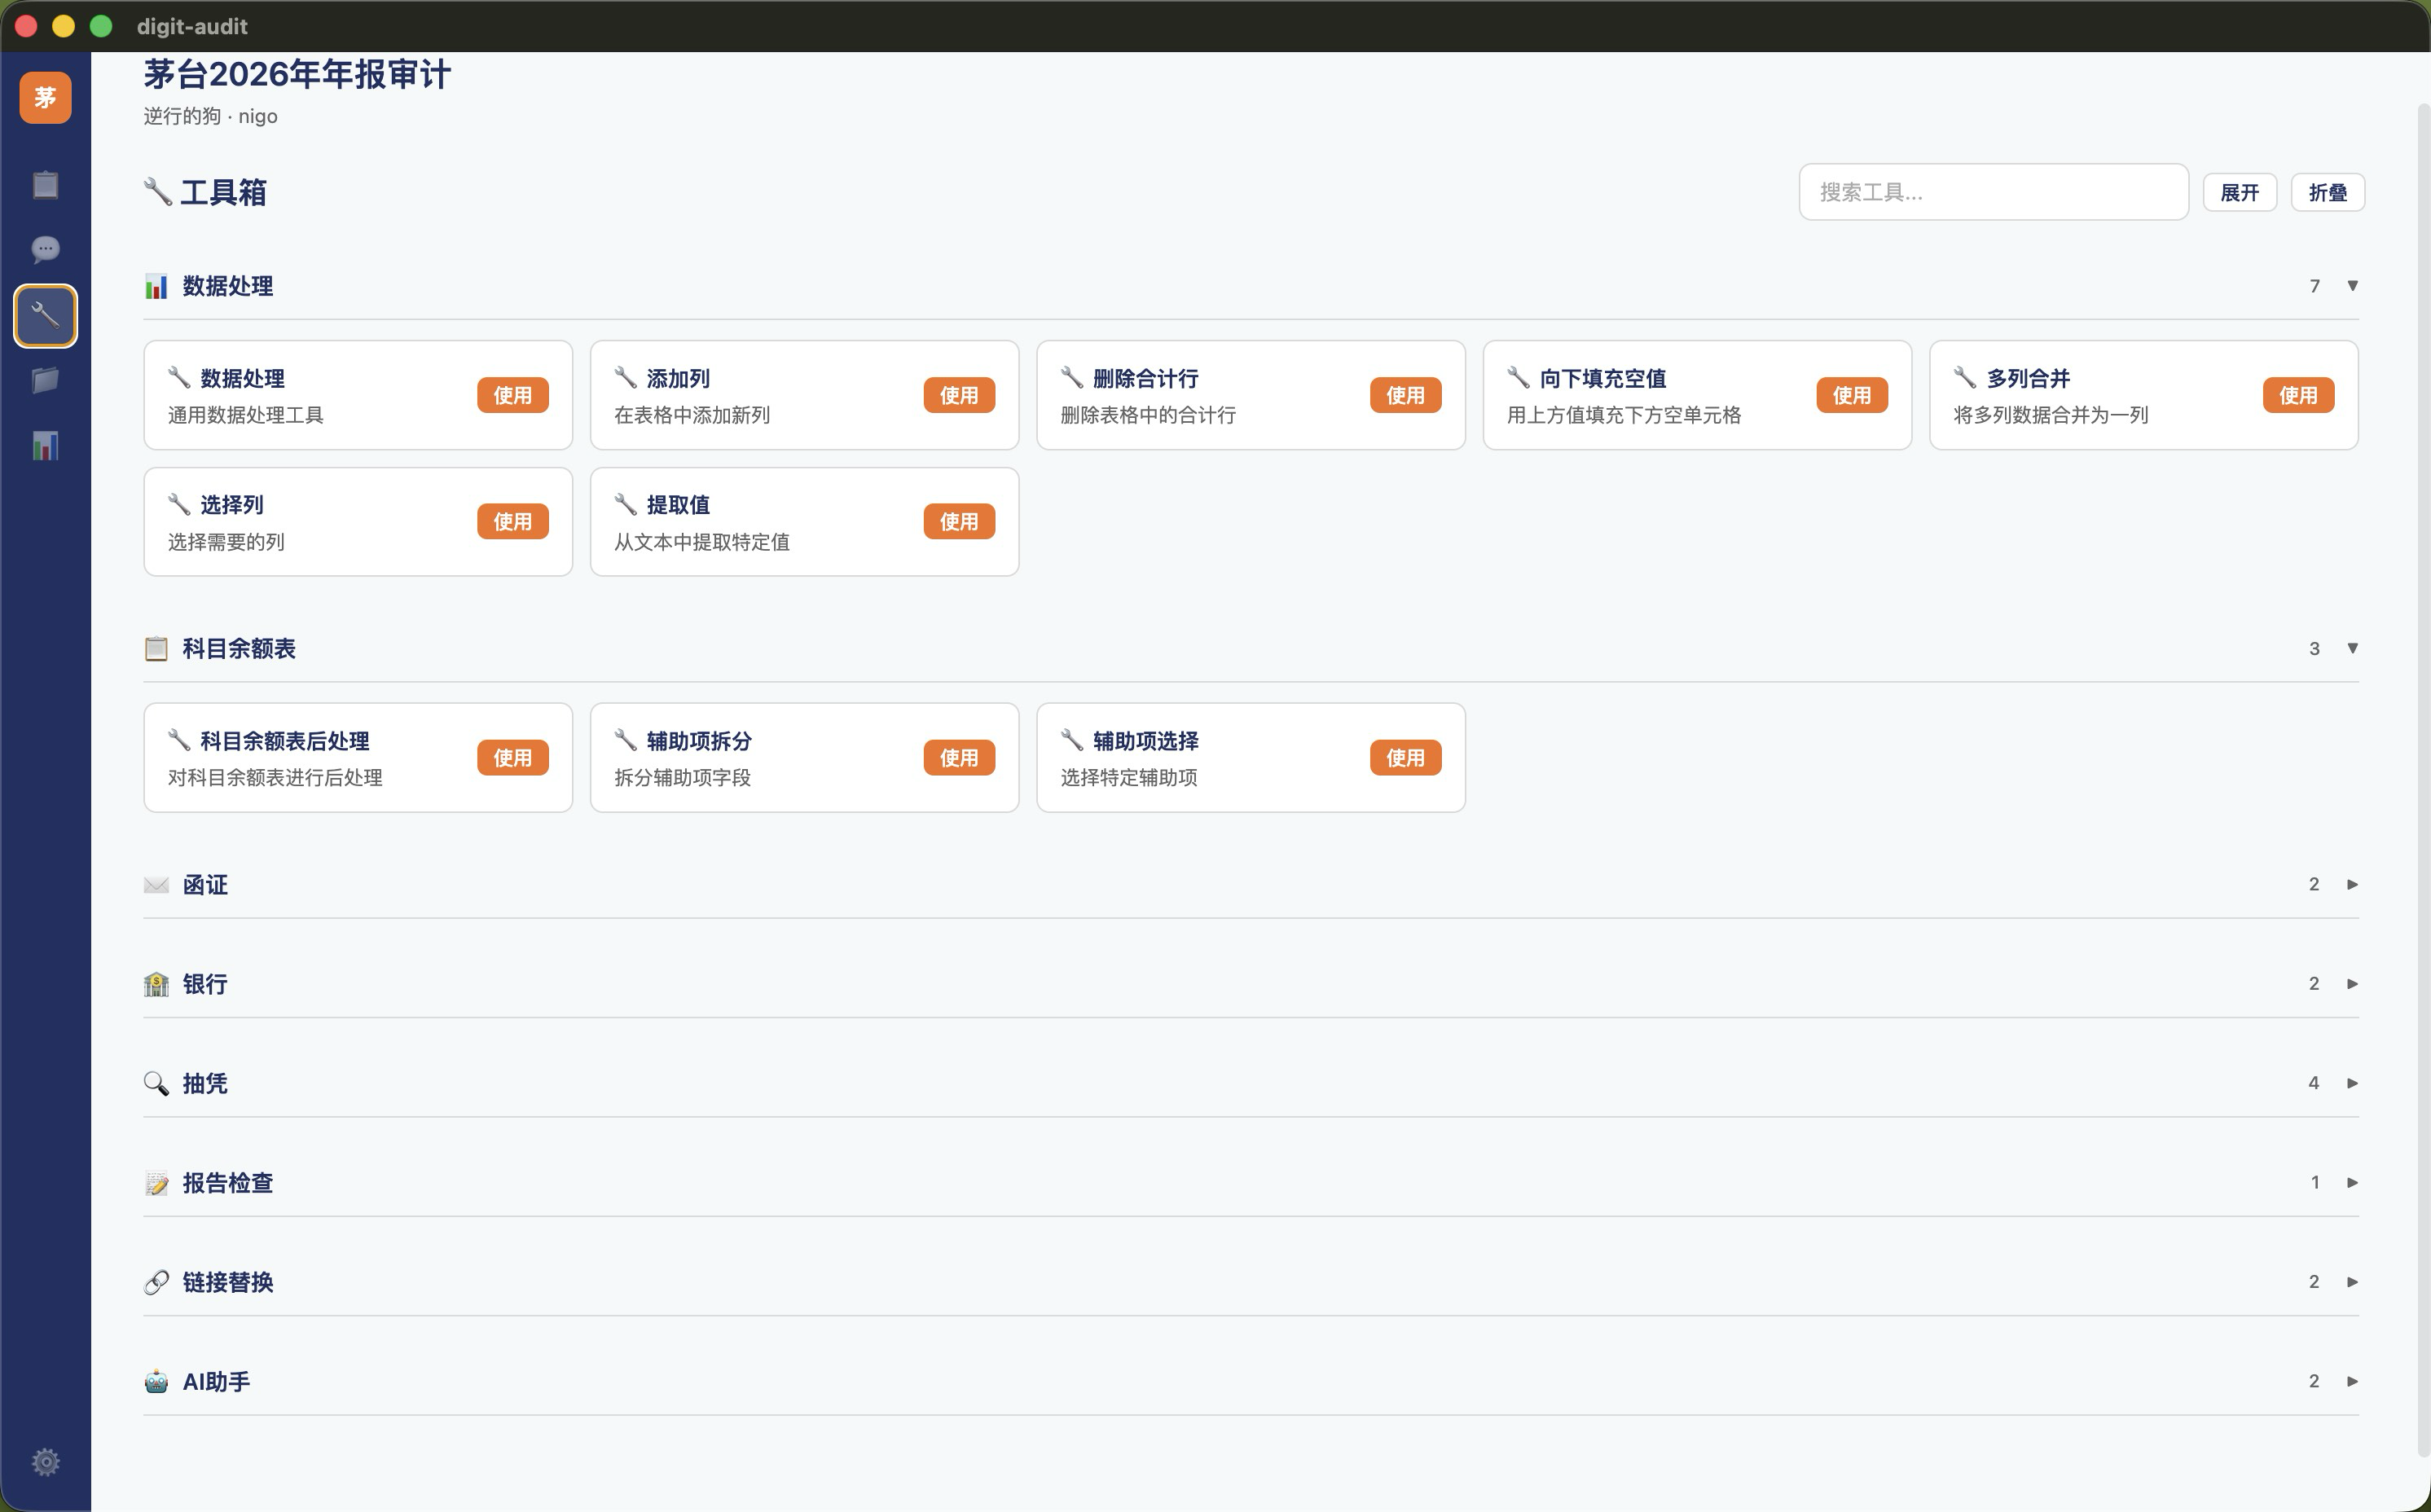The image size is (2431, 1512).
Task: Click the 报告检查 section heading text
Action: coord(228,1183)
